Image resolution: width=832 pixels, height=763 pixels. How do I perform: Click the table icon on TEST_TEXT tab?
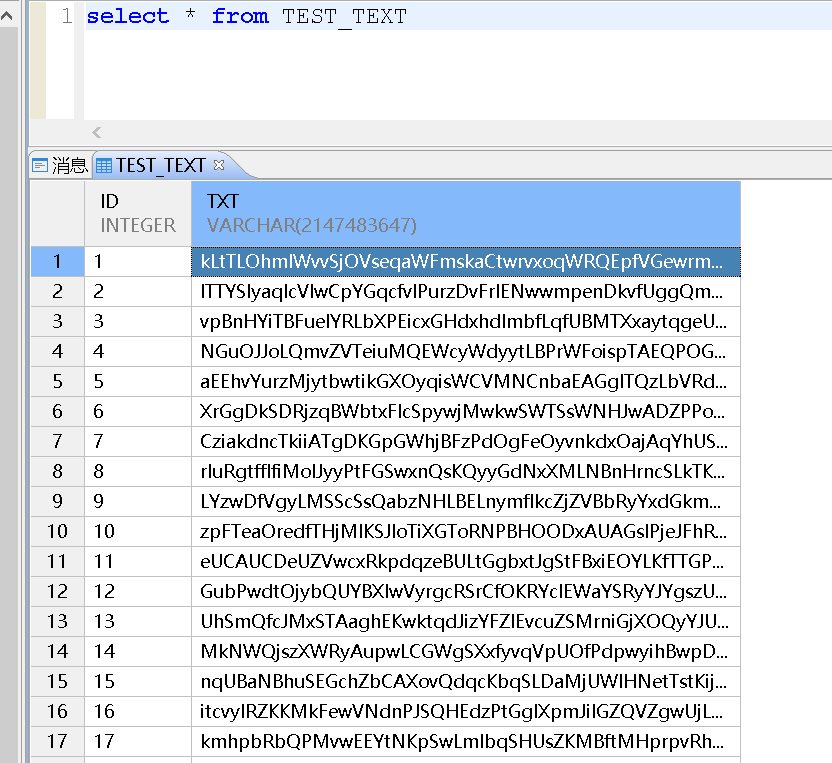point(104,166)
